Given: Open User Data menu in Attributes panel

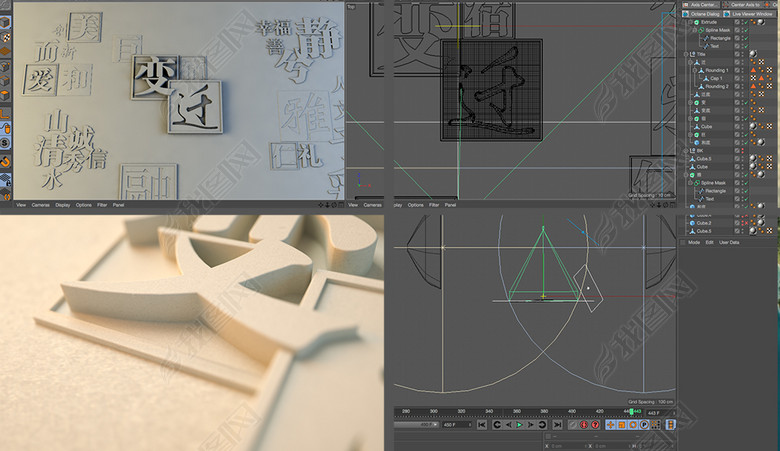Looking at the screenshot, I should coord(729,242).
